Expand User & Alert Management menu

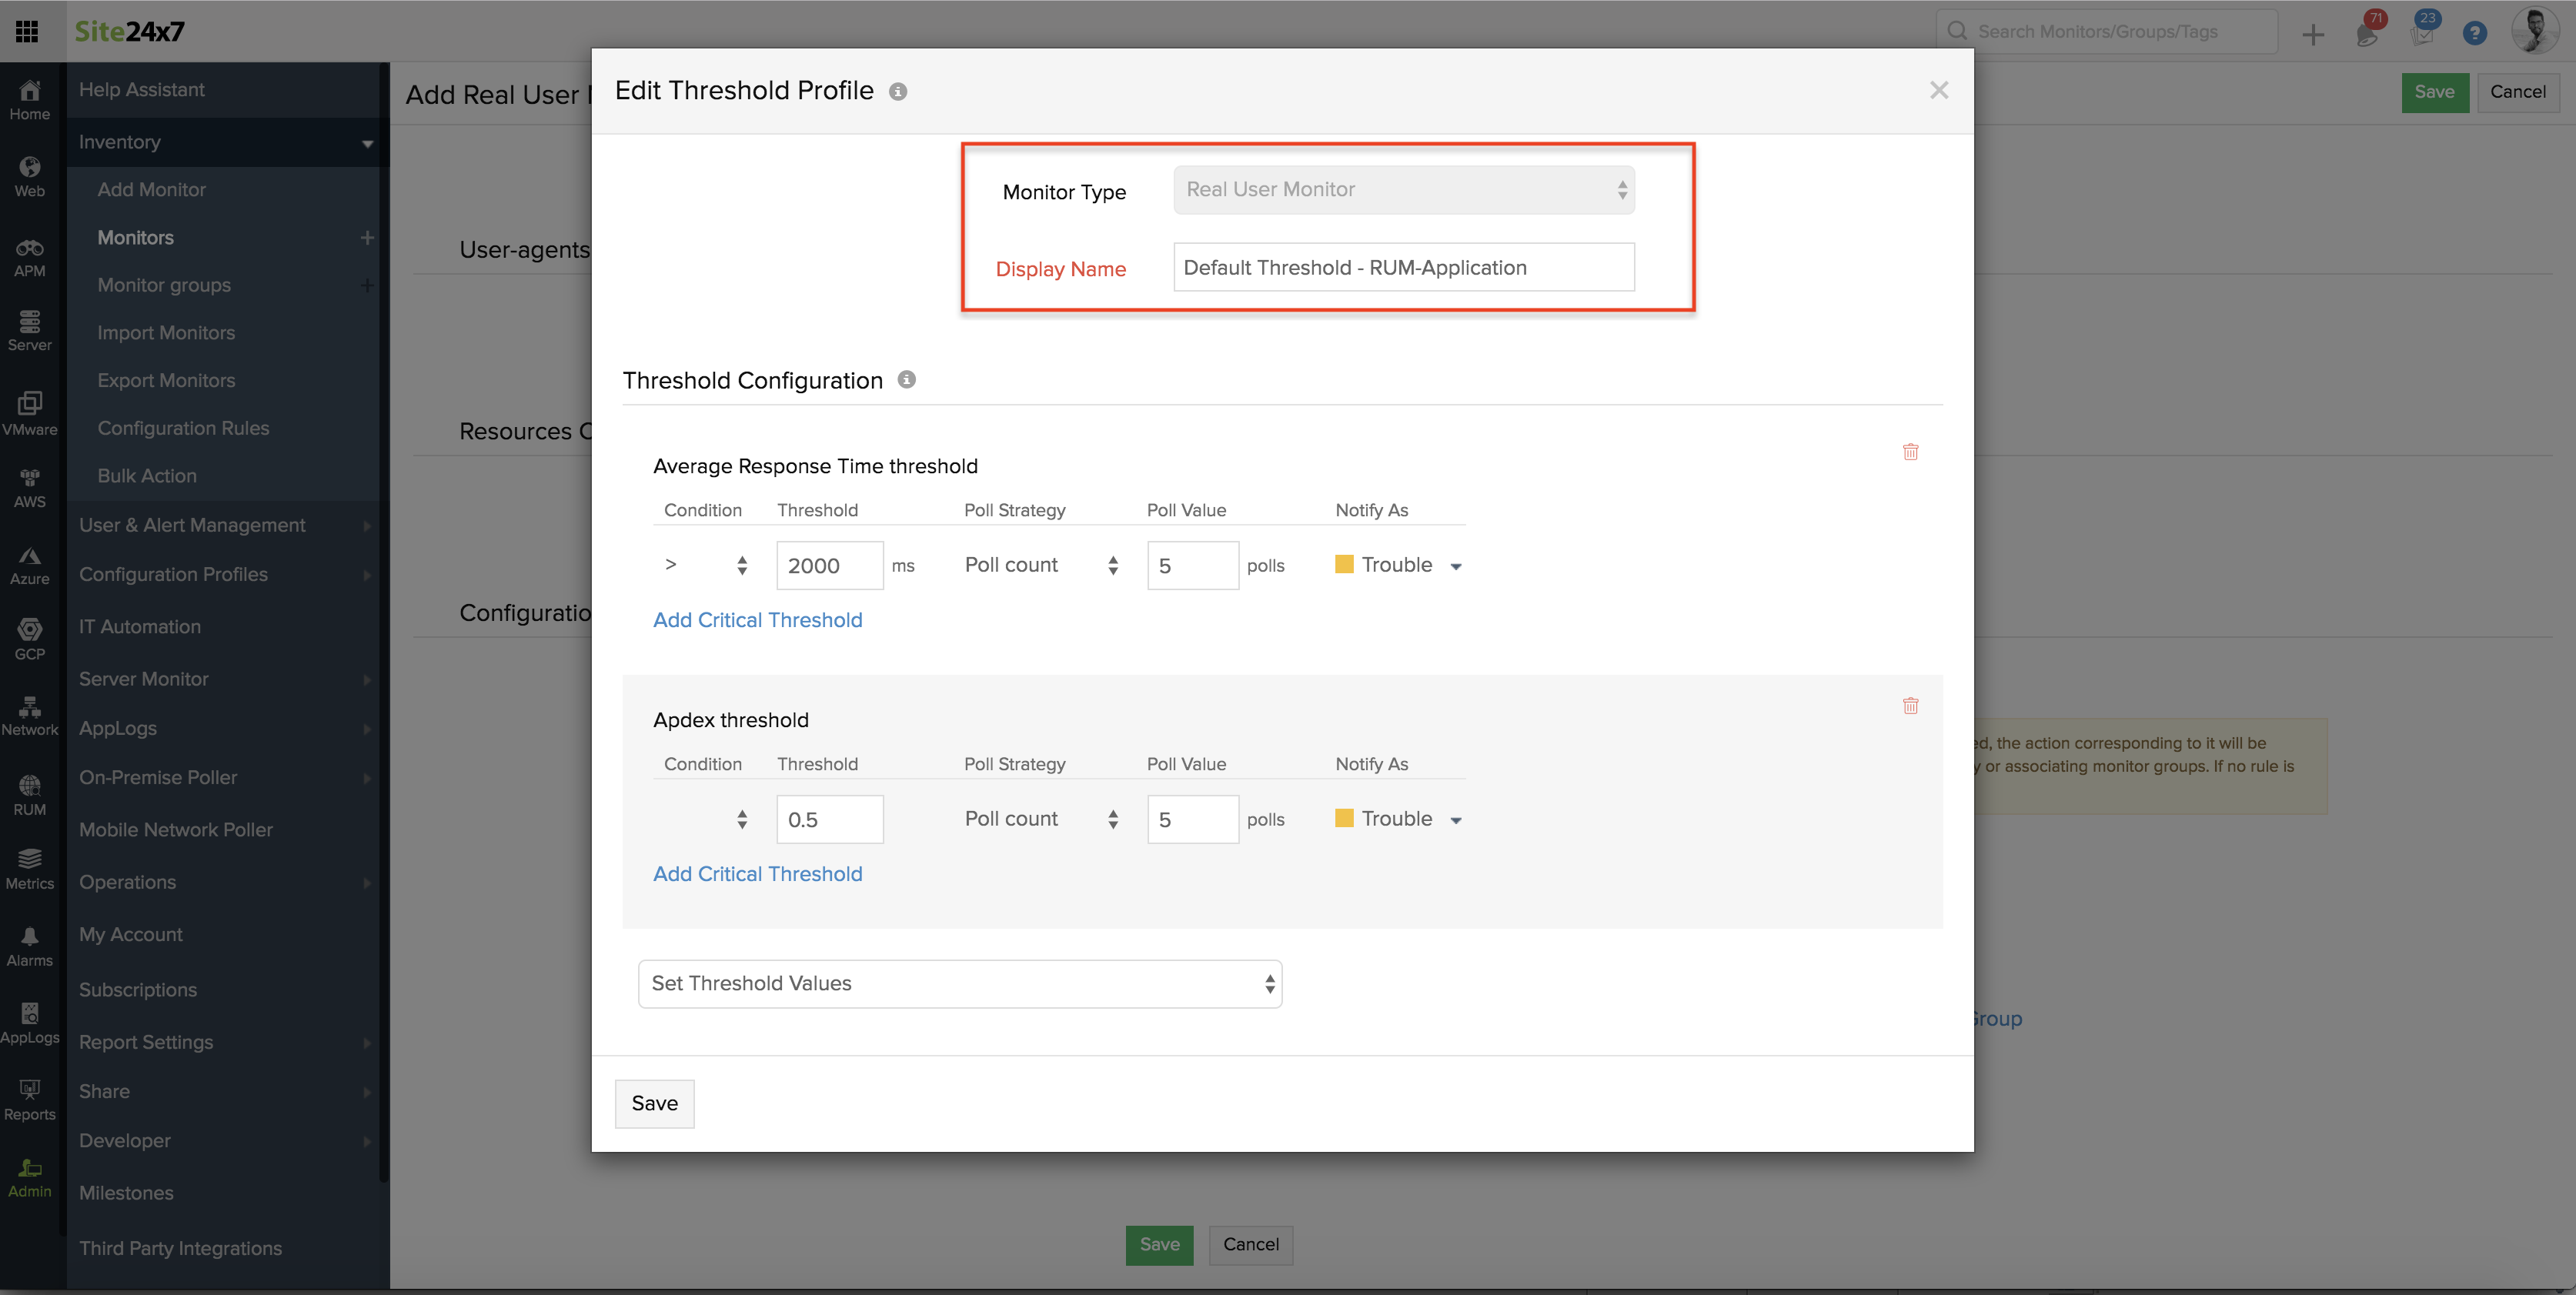click(x=192, y=525)
